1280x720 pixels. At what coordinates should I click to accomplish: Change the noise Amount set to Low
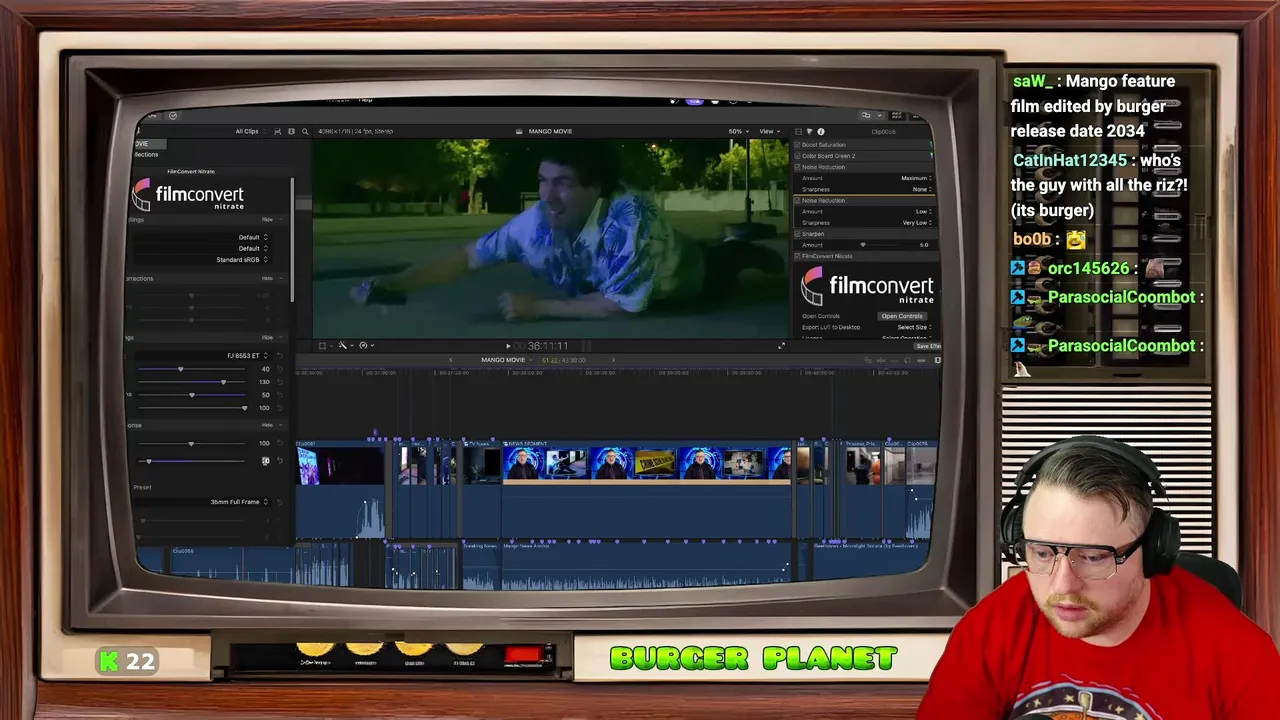coord(924,212)
